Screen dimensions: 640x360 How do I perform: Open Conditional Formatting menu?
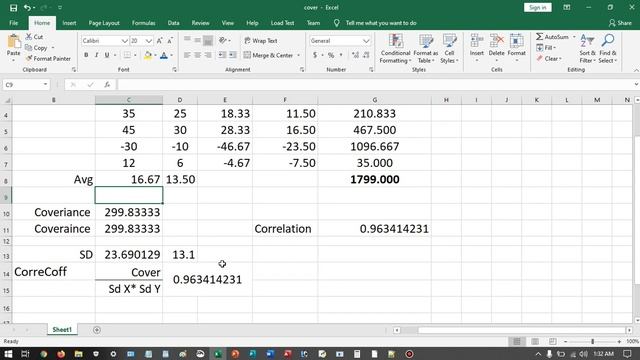click(x=395, y=49)
